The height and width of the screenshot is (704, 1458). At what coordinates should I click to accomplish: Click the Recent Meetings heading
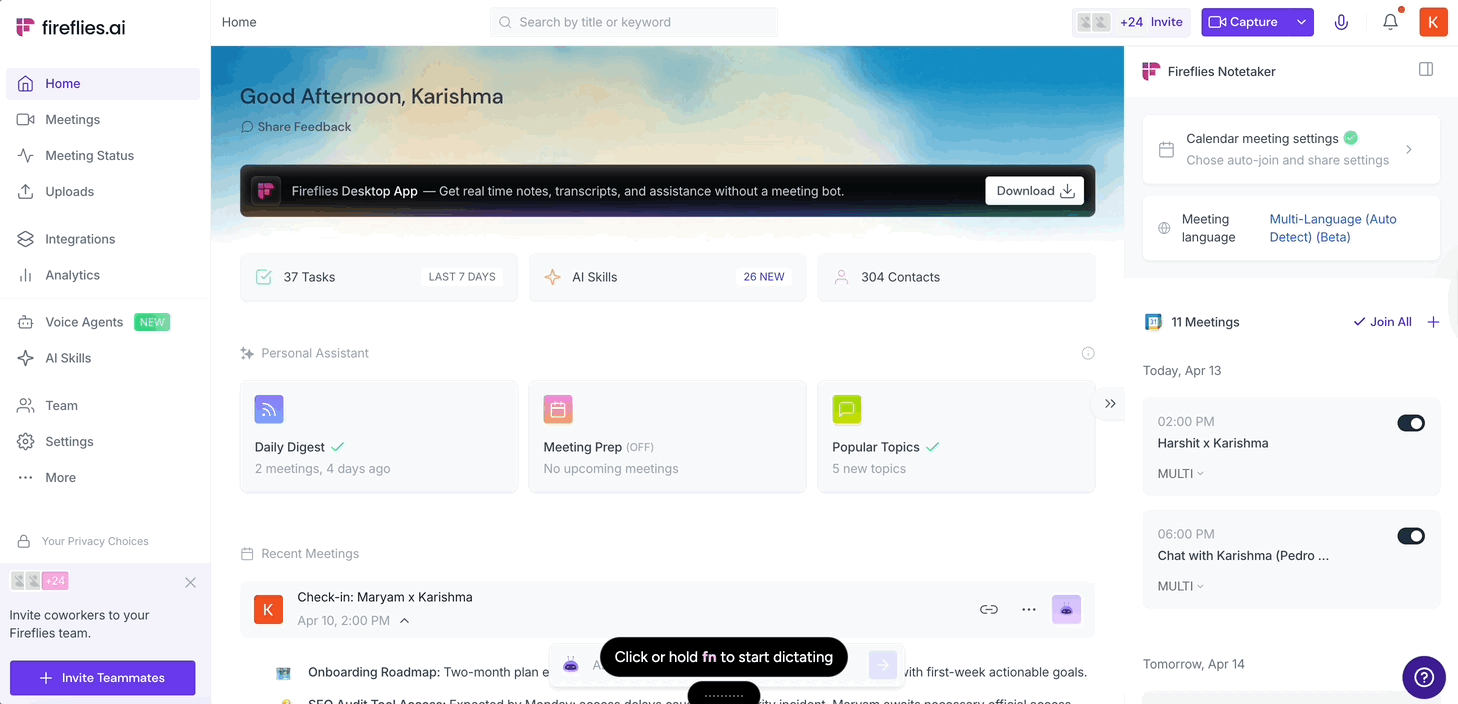(x=310, y=554)
